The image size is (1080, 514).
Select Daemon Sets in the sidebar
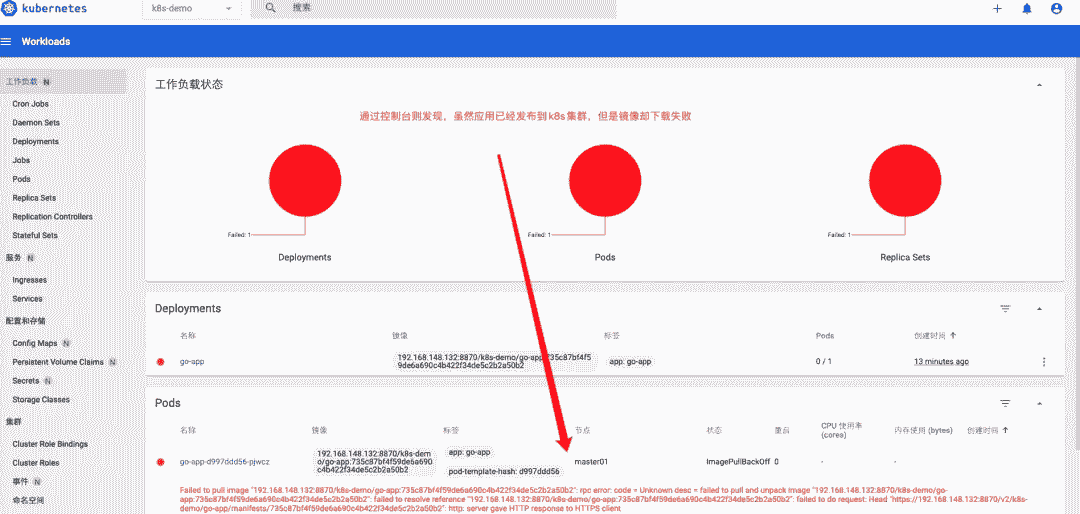point(36,123)
